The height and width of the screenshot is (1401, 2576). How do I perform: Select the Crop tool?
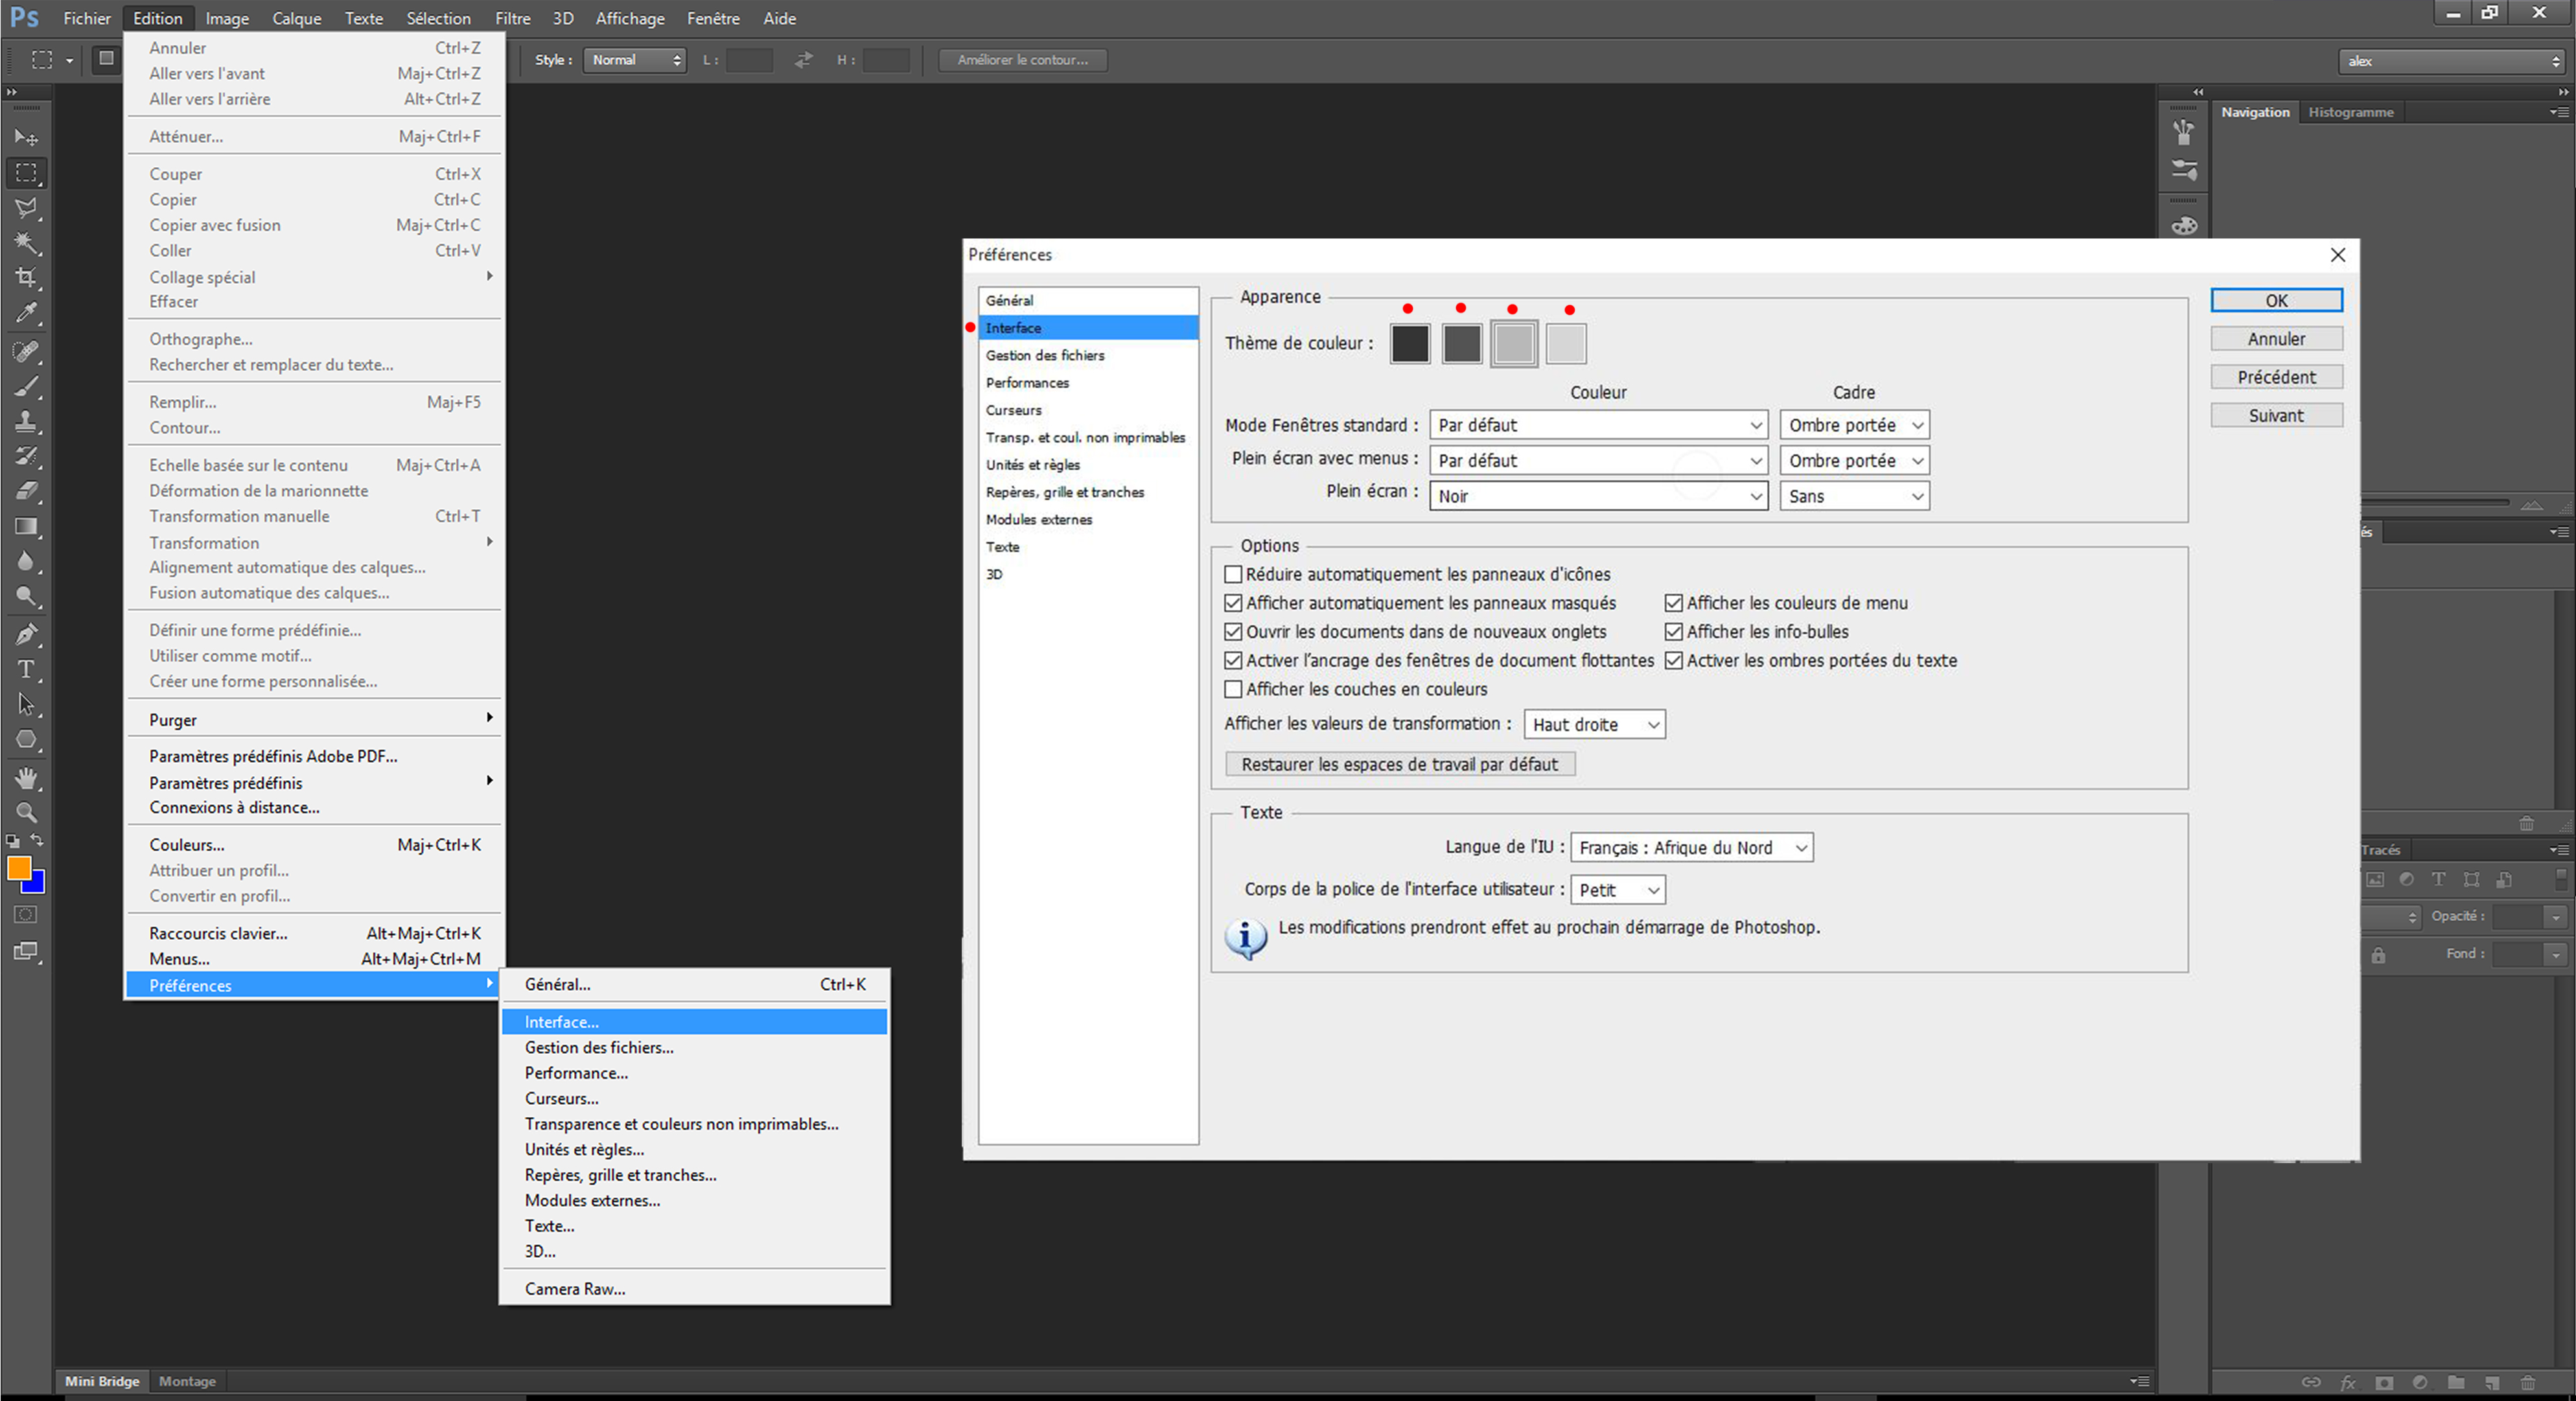pos(26,278)
